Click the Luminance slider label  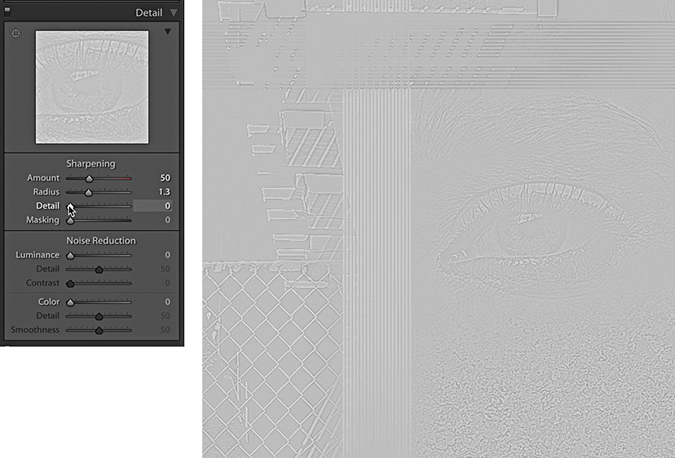(x=37, y=255)
